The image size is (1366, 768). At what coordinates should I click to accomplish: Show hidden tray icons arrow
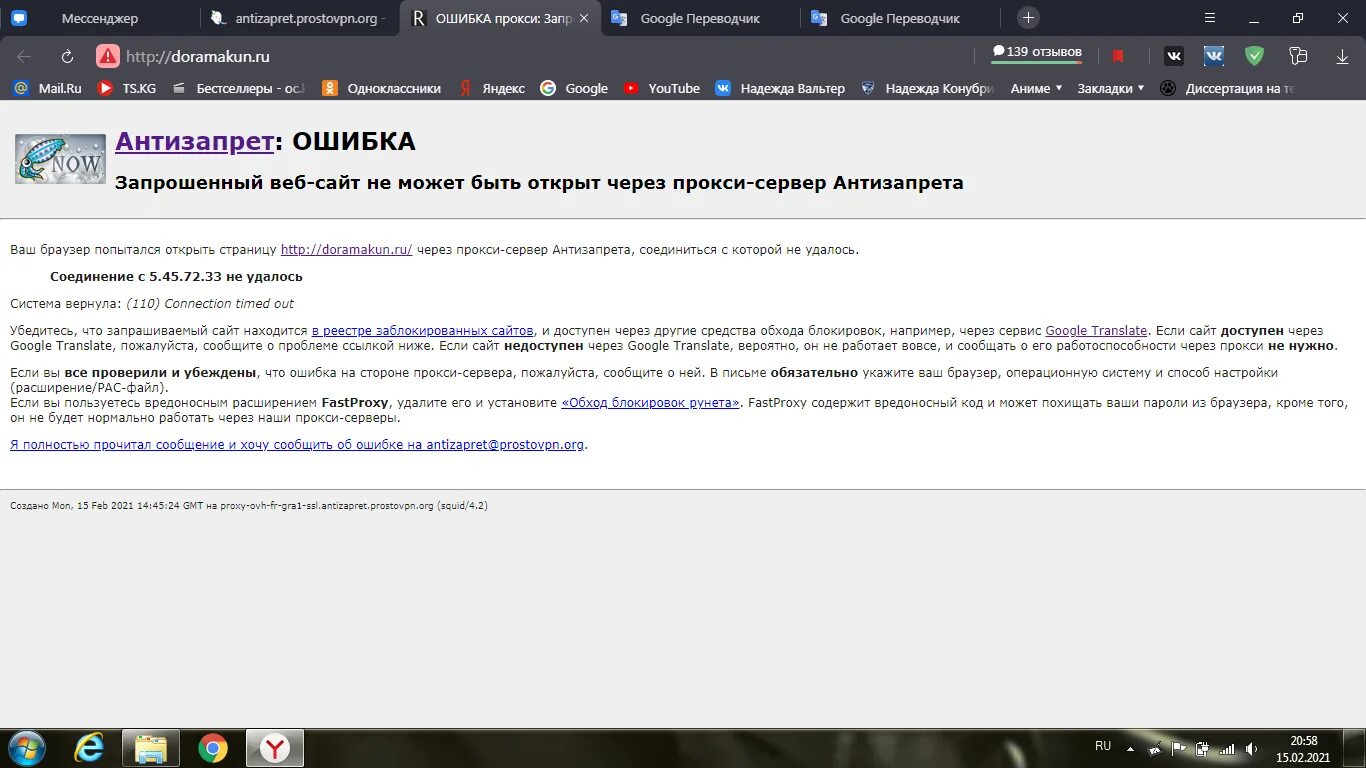pos(1131,748)
